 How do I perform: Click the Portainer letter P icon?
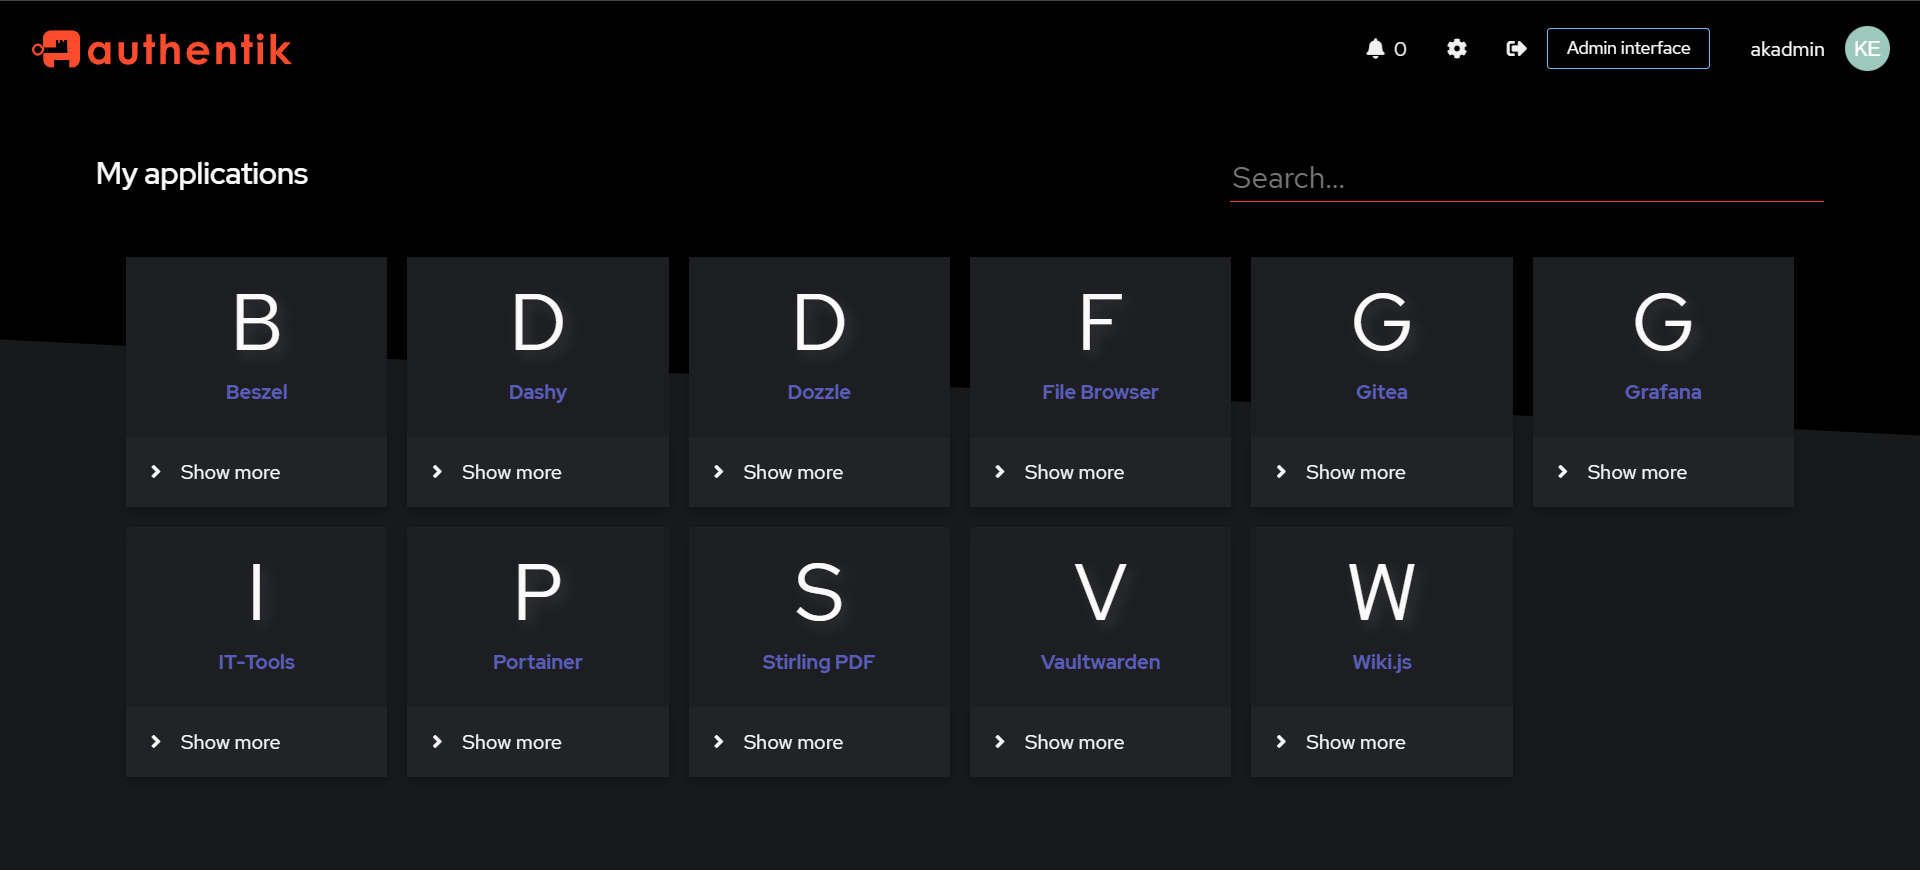(x=538, y=592)
